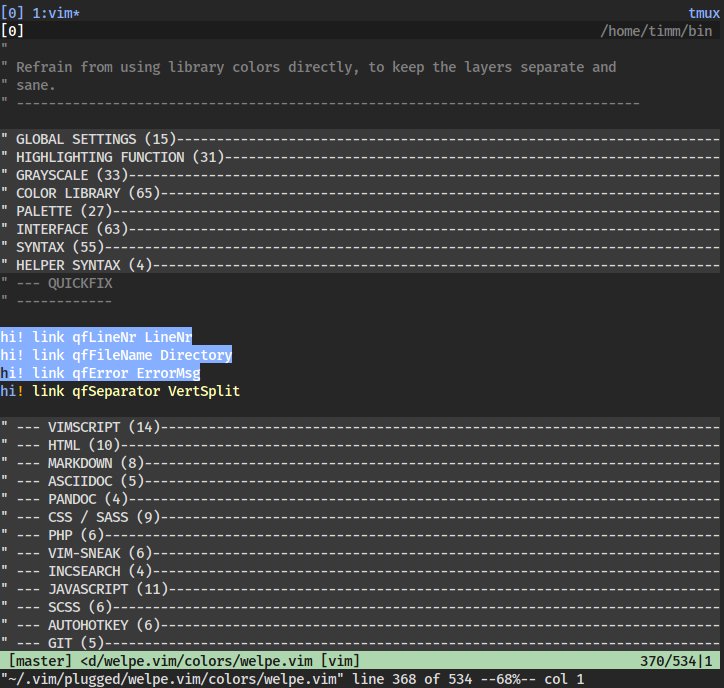Open the HELPER SYNTAX (4) fold
The height and width of the screenshot is (688, 724).
360,265
